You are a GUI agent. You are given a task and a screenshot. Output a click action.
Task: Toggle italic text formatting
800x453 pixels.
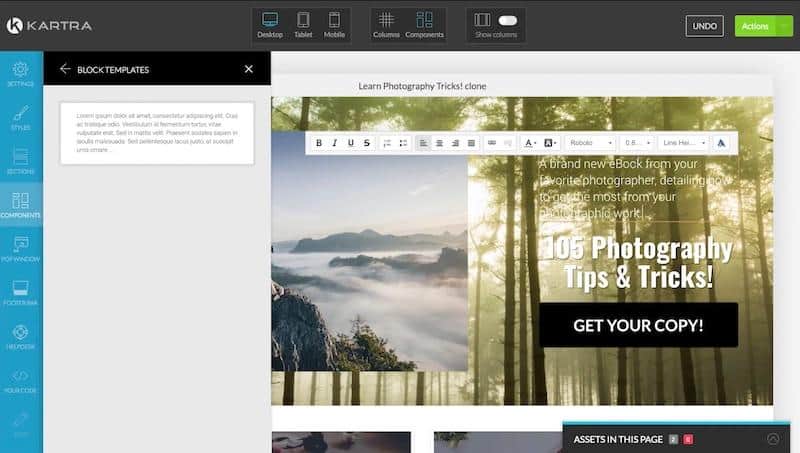coord(335,143)
